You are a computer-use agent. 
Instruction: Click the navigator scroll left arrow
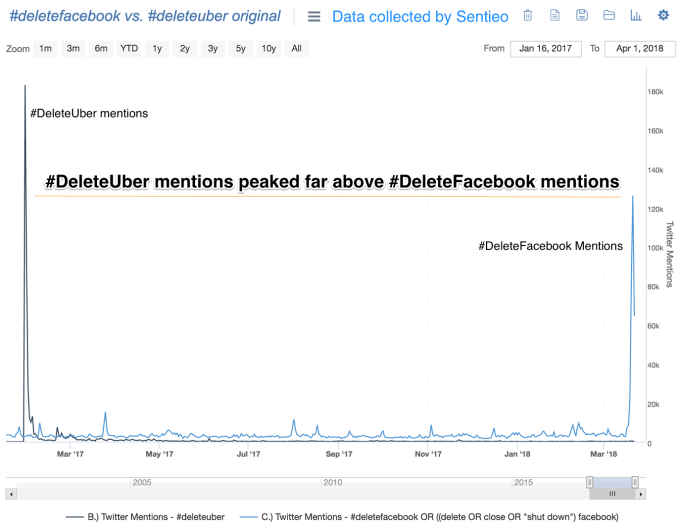11,494
